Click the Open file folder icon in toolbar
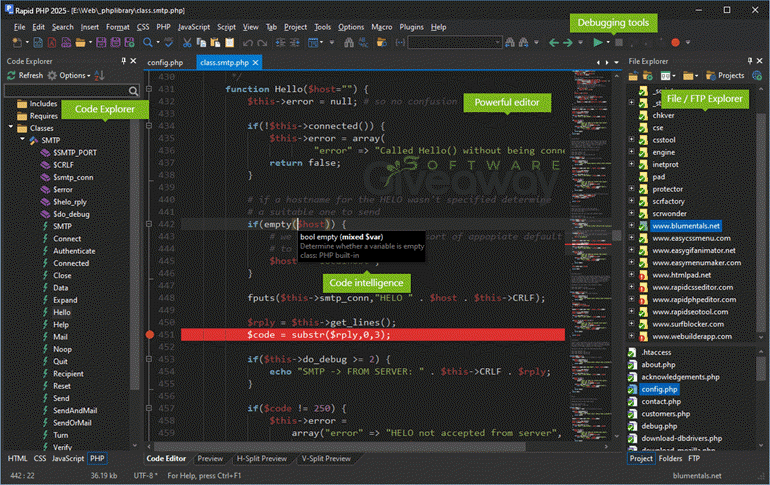This screenshot has width=770, height=485. [80, 43]
